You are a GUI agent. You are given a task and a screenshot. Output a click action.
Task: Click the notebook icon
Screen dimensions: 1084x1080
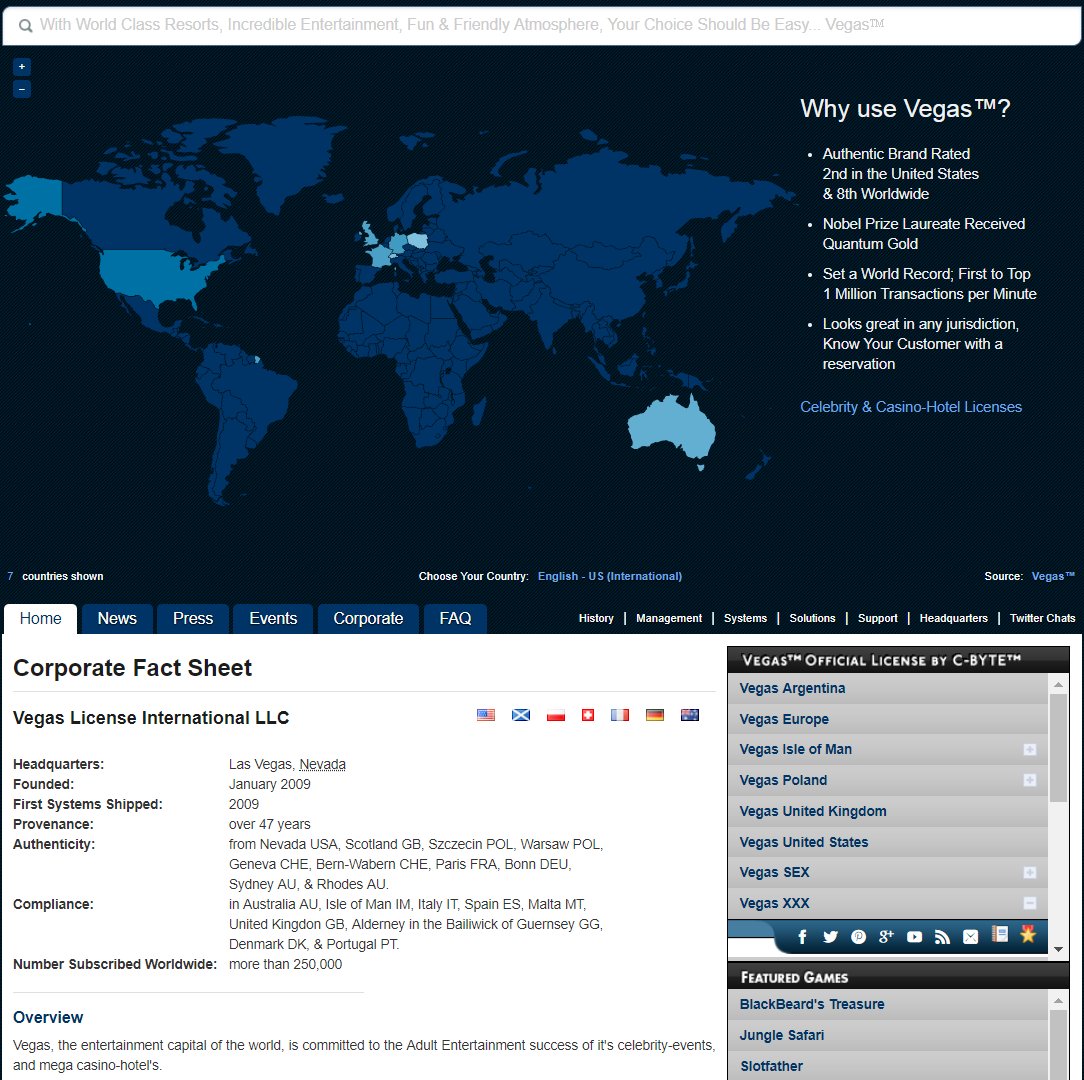[1000, 934]
